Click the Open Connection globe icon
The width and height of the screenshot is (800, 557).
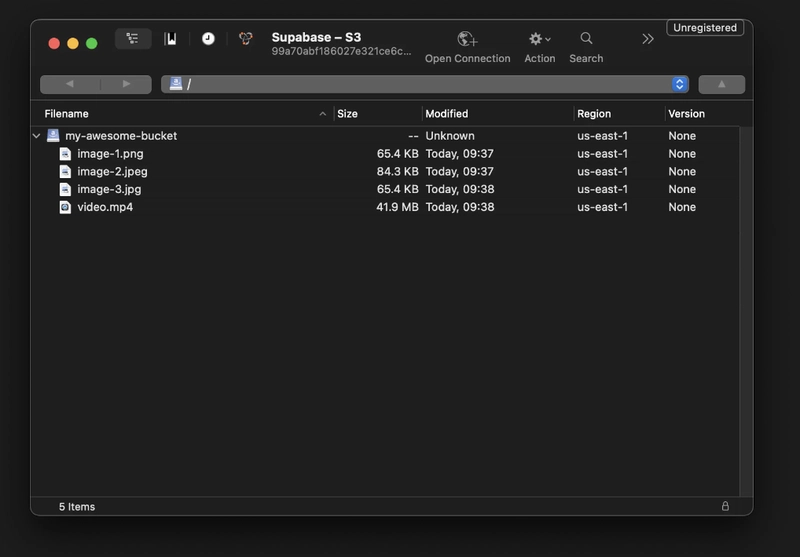(x=467, y=39)
